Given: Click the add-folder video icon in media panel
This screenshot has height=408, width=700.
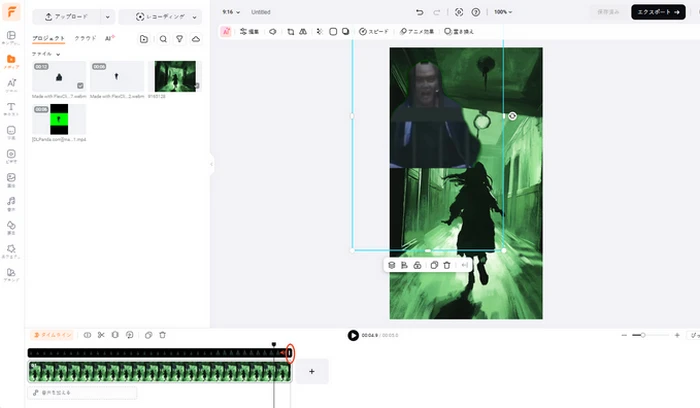Looking at the screenshot, I should pyautogui.click(x=144, y=39).
